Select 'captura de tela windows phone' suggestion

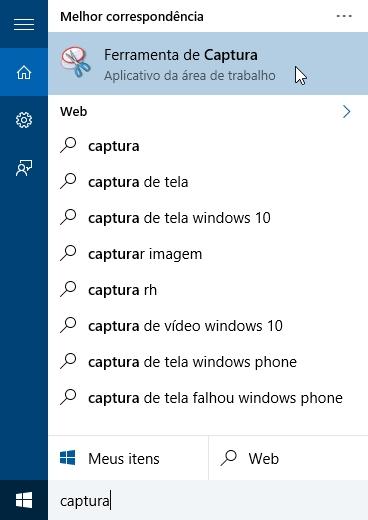coord(208,362)
